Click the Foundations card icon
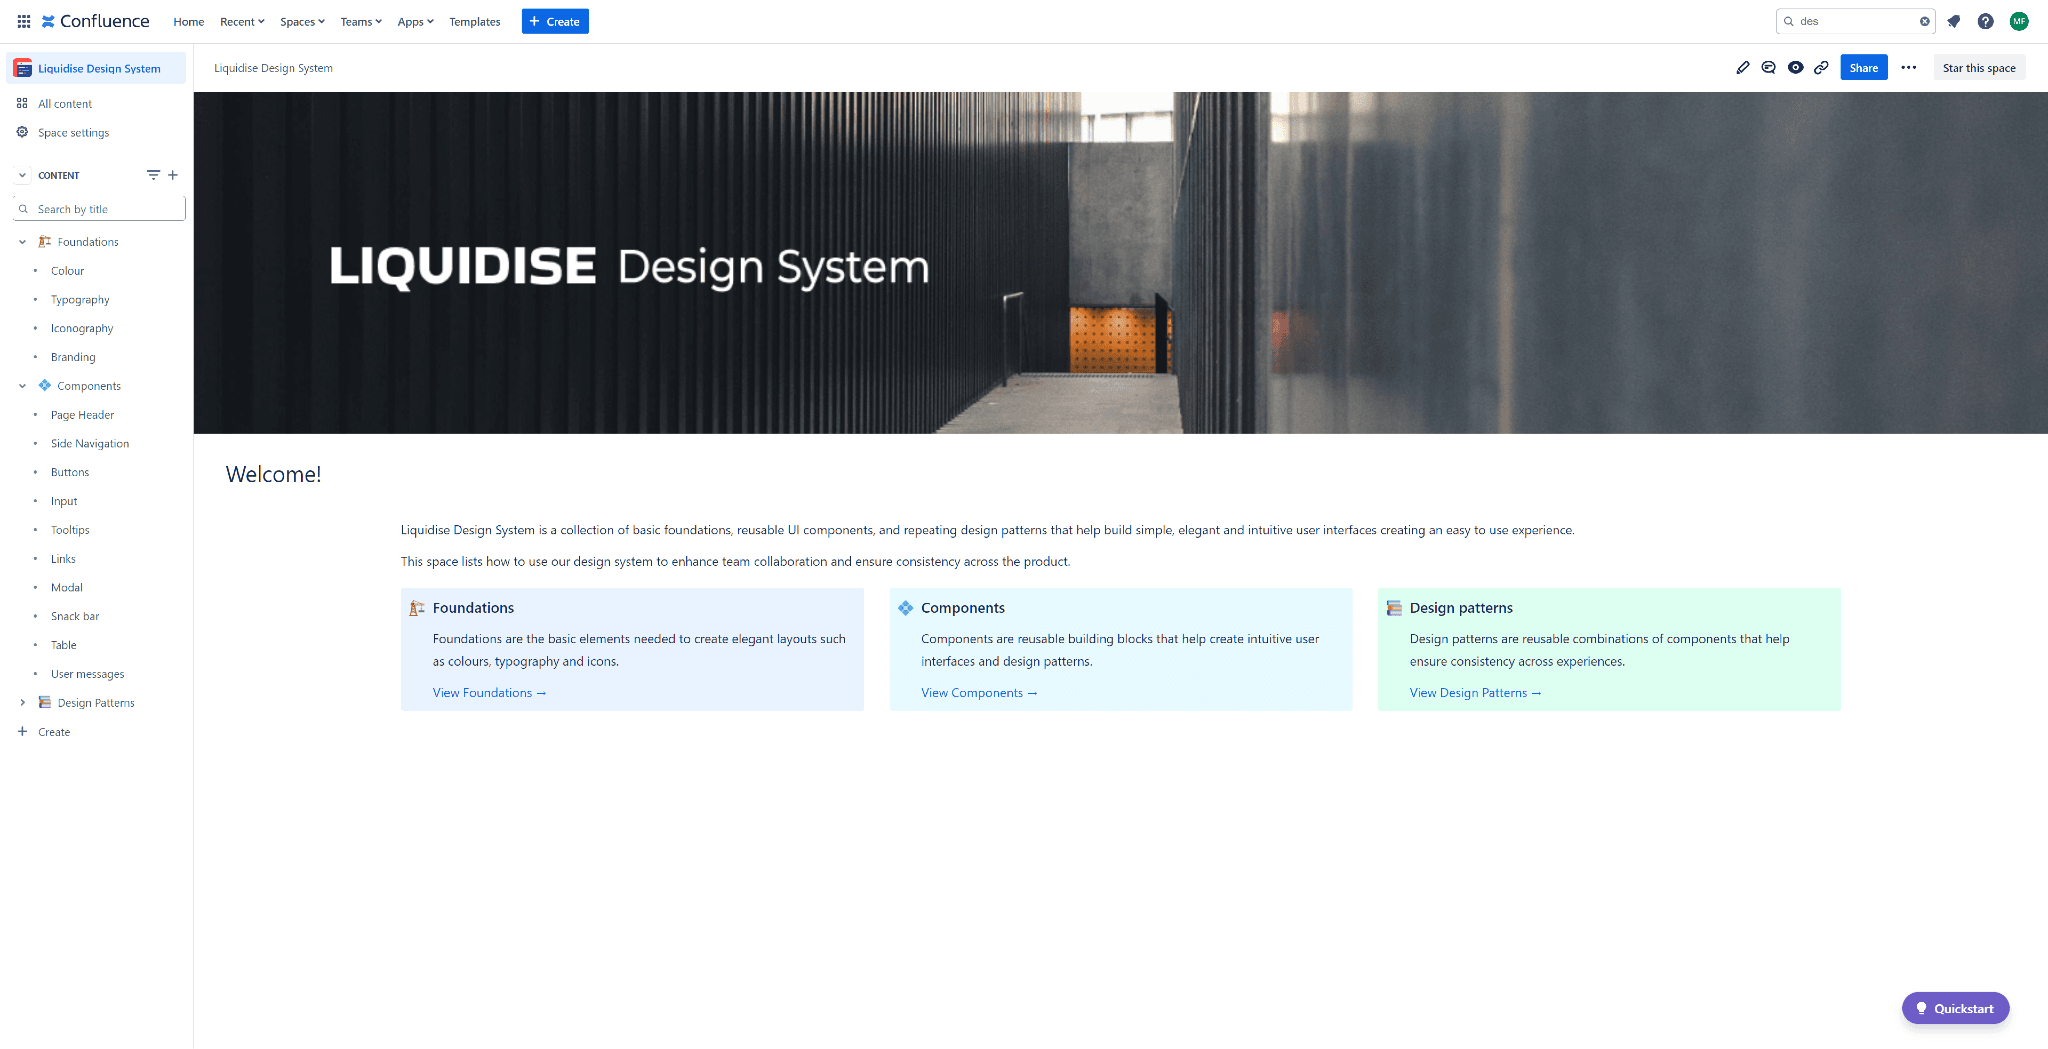 (417, 608)
